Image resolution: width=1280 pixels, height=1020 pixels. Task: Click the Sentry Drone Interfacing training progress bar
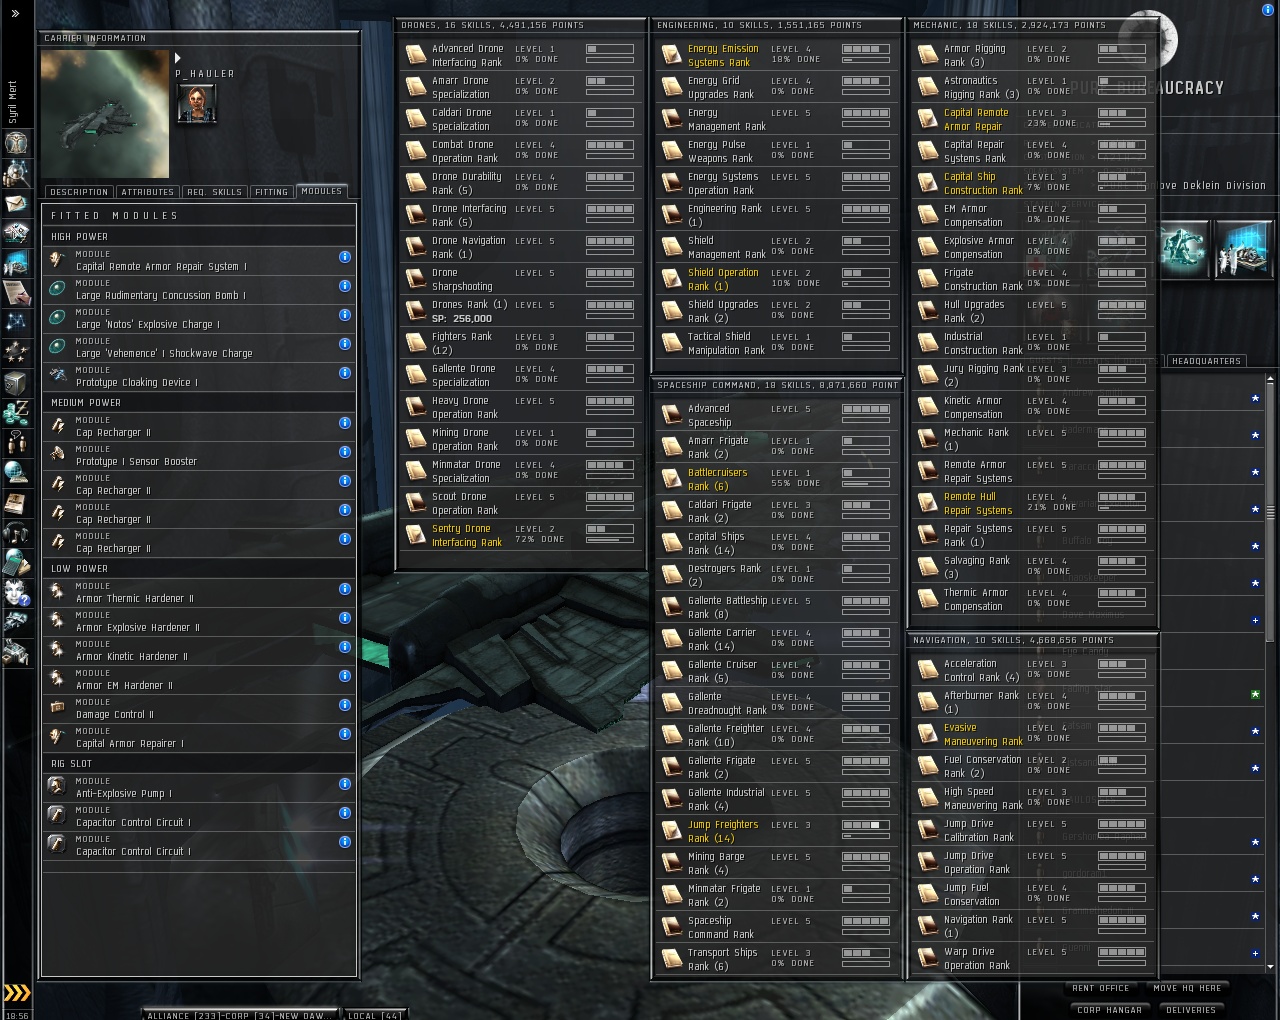pyautogui.click(x=610, y=540)
